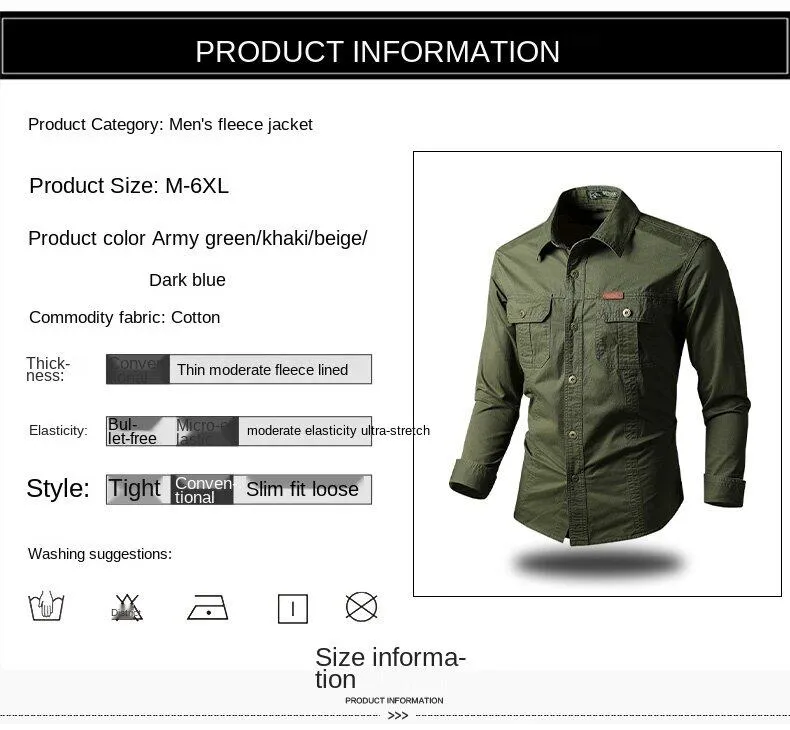The height and width of the screenshot is (730, 790).
Task: Select the Tight style segment
Action: (139, 489)
